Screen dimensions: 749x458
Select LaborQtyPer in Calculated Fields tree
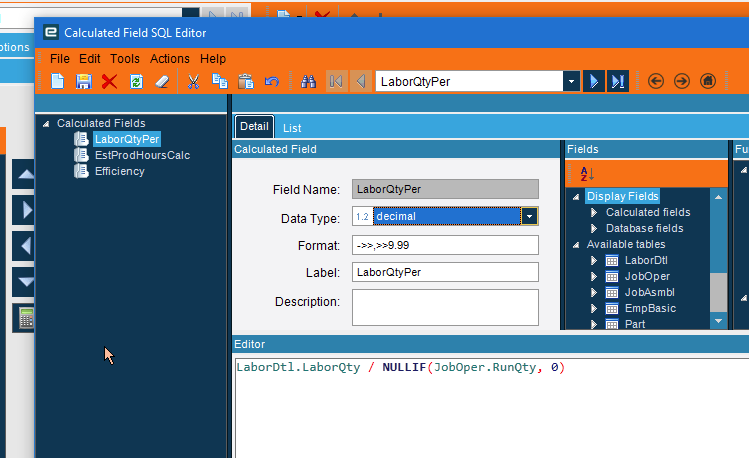click(127, 139)
